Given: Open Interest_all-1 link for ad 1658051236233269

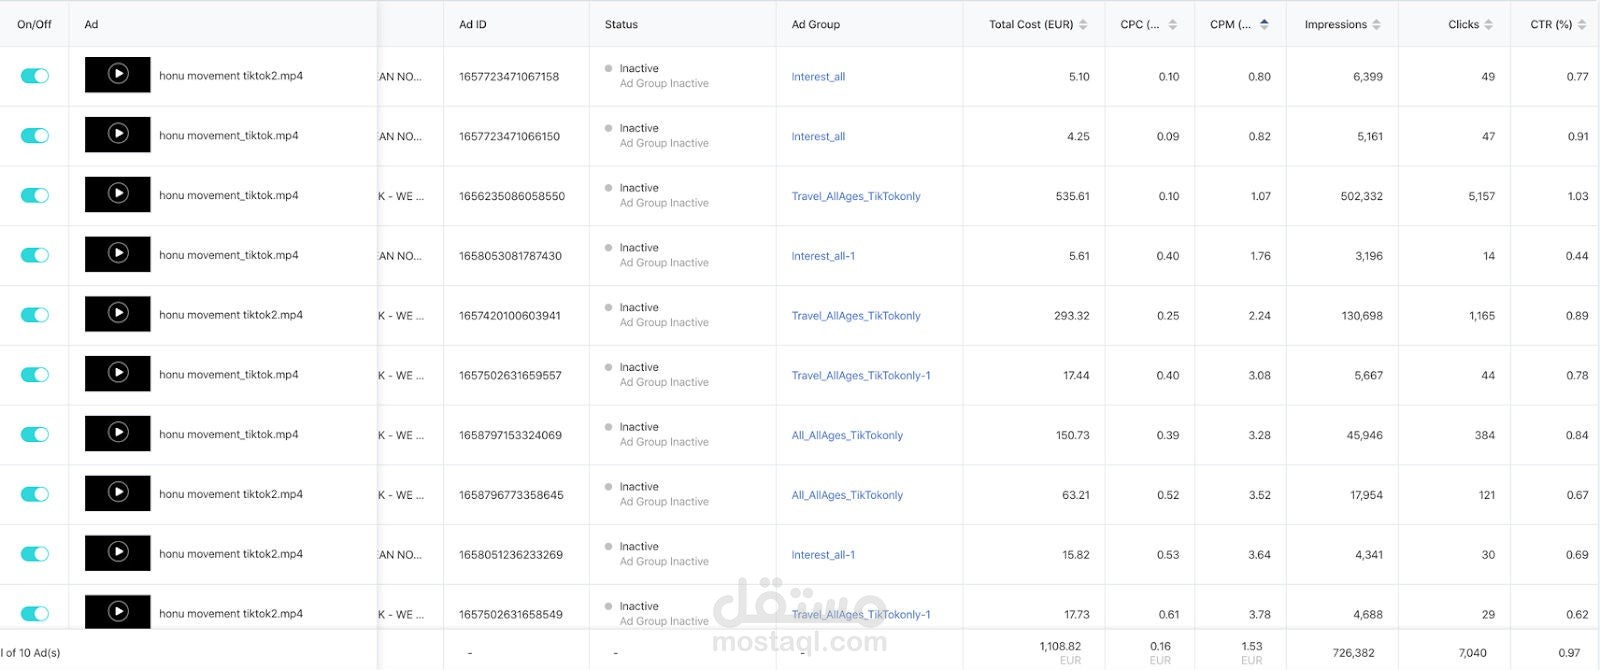Looking at the screenshot, I should pyautogui.click(x=823, y=555).
